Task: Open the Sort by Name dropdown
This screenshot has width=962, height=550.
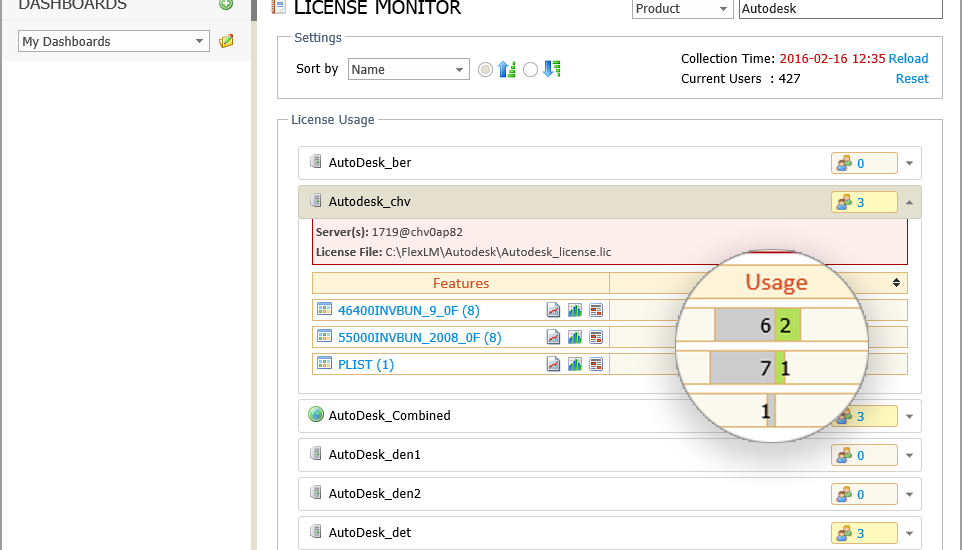Action: pyautogui.click(x=409, y=69)
